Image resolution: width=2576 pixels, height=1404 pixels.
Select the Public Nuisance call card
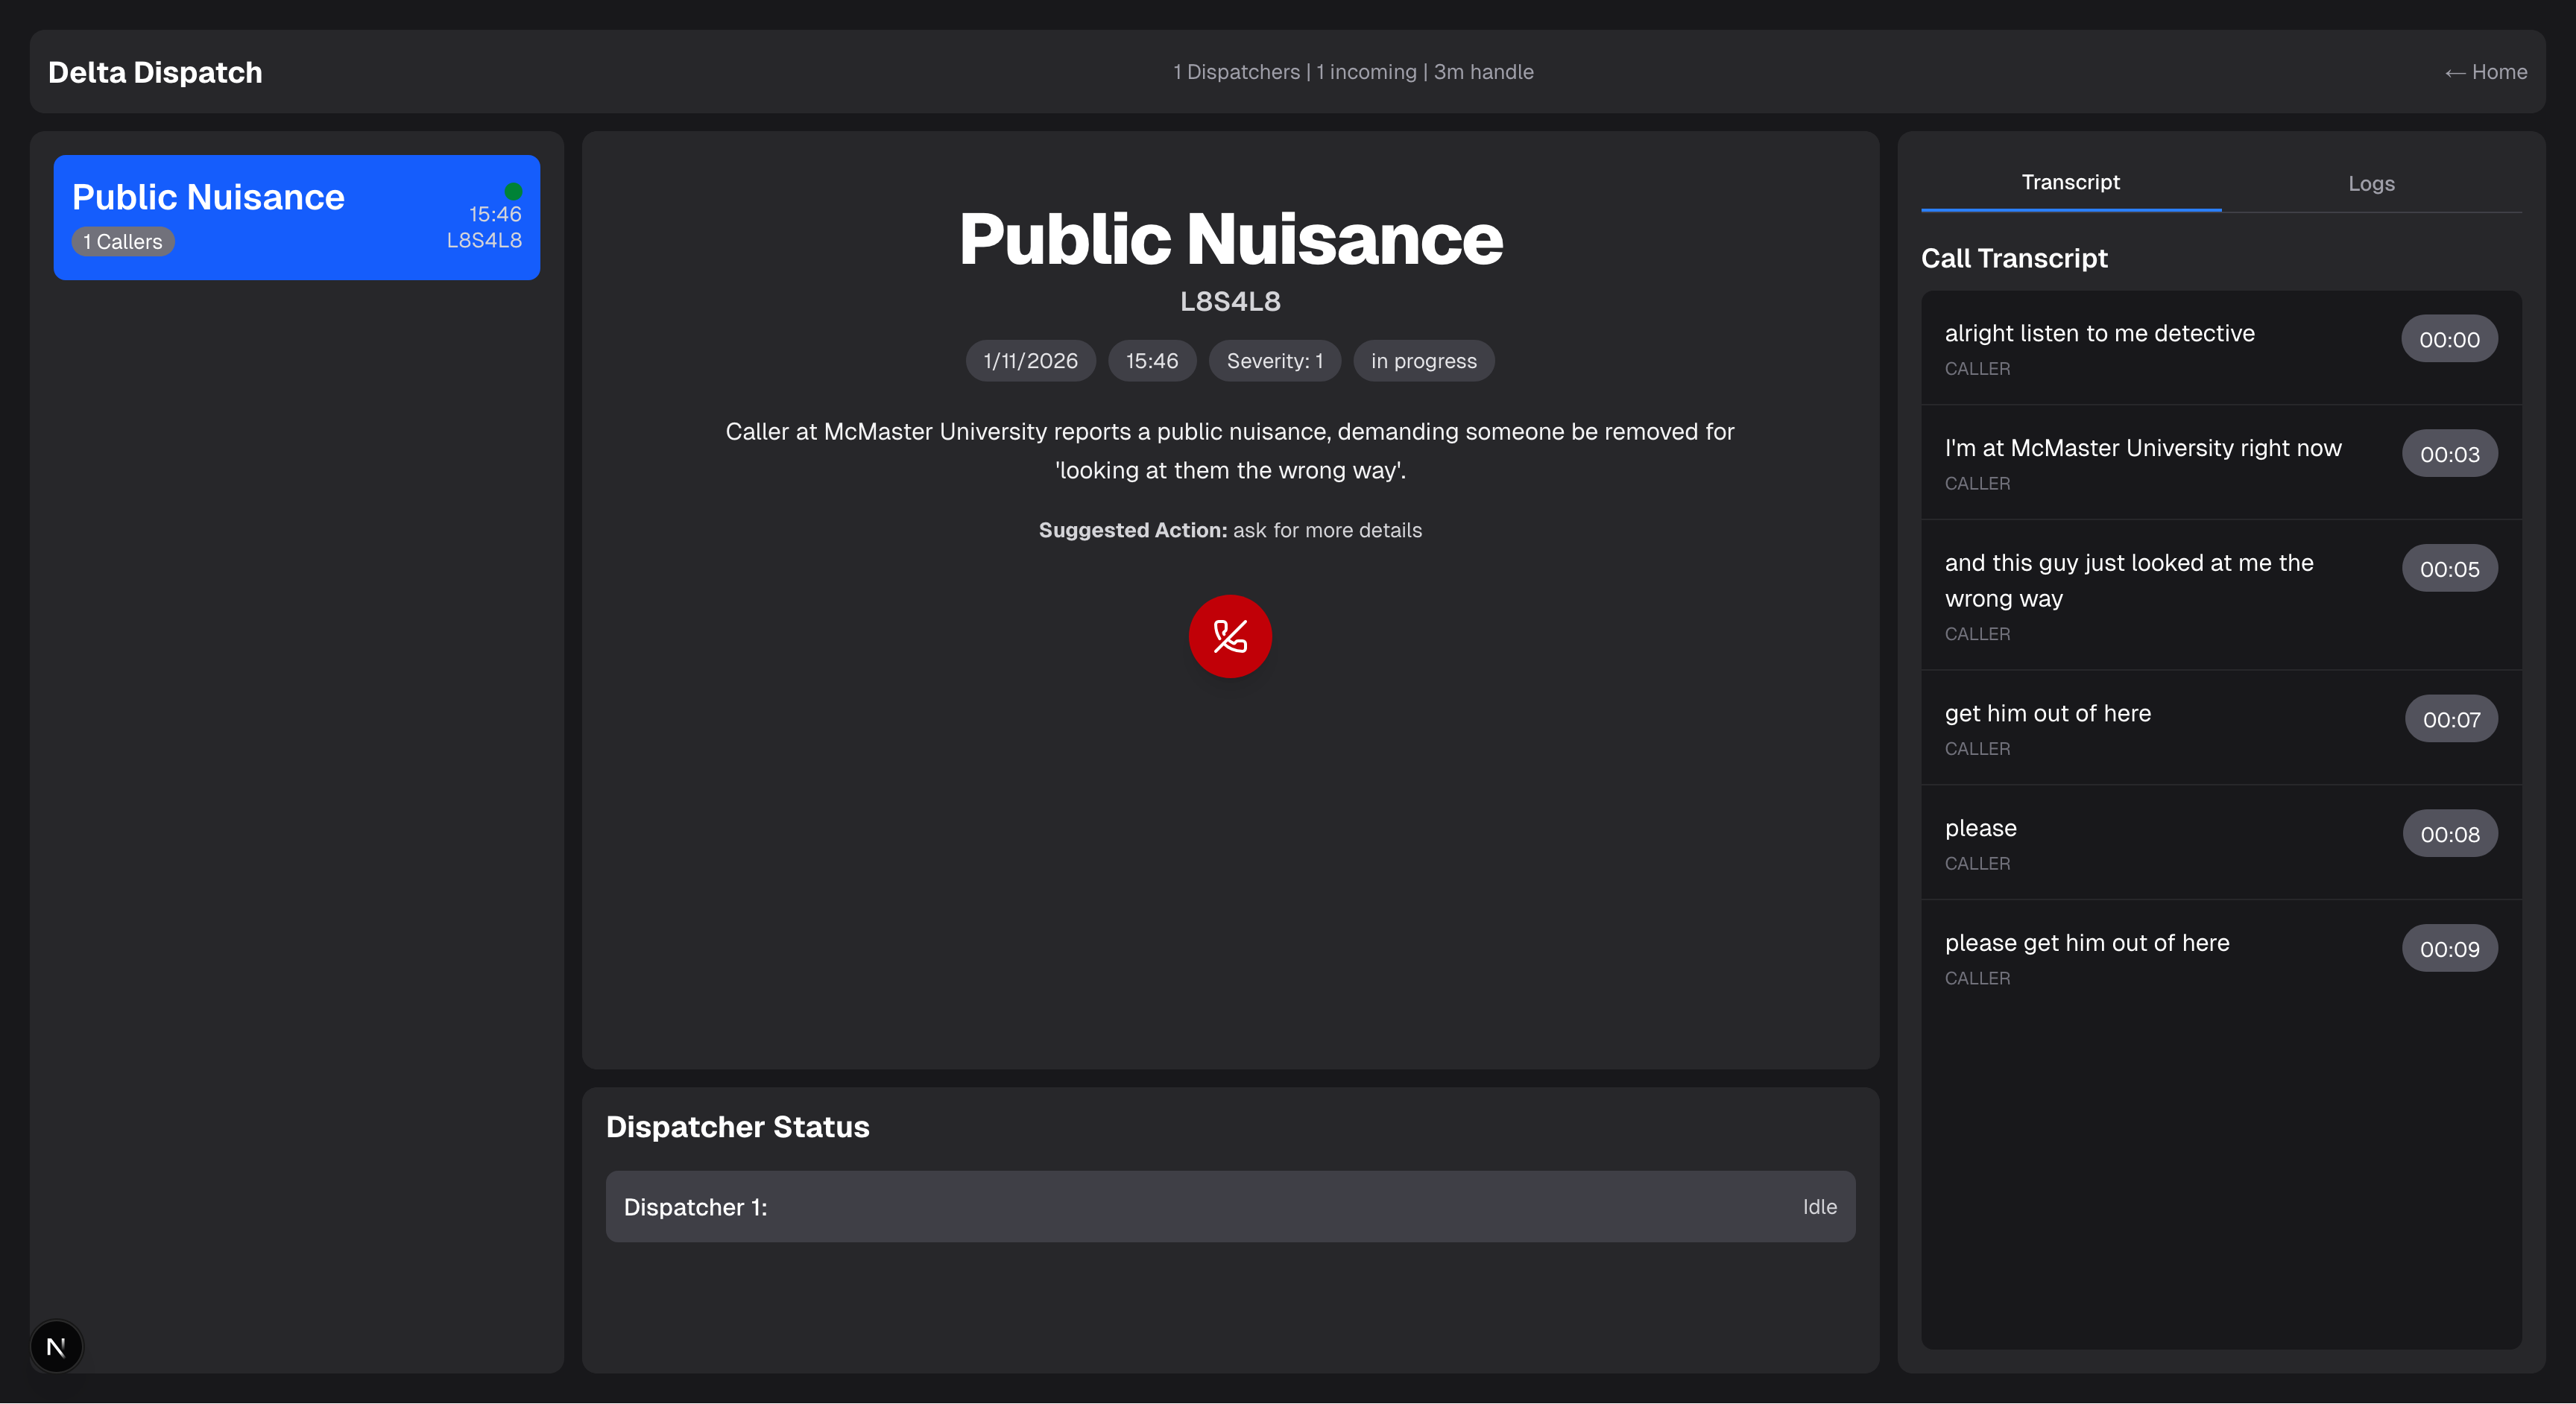296,217
